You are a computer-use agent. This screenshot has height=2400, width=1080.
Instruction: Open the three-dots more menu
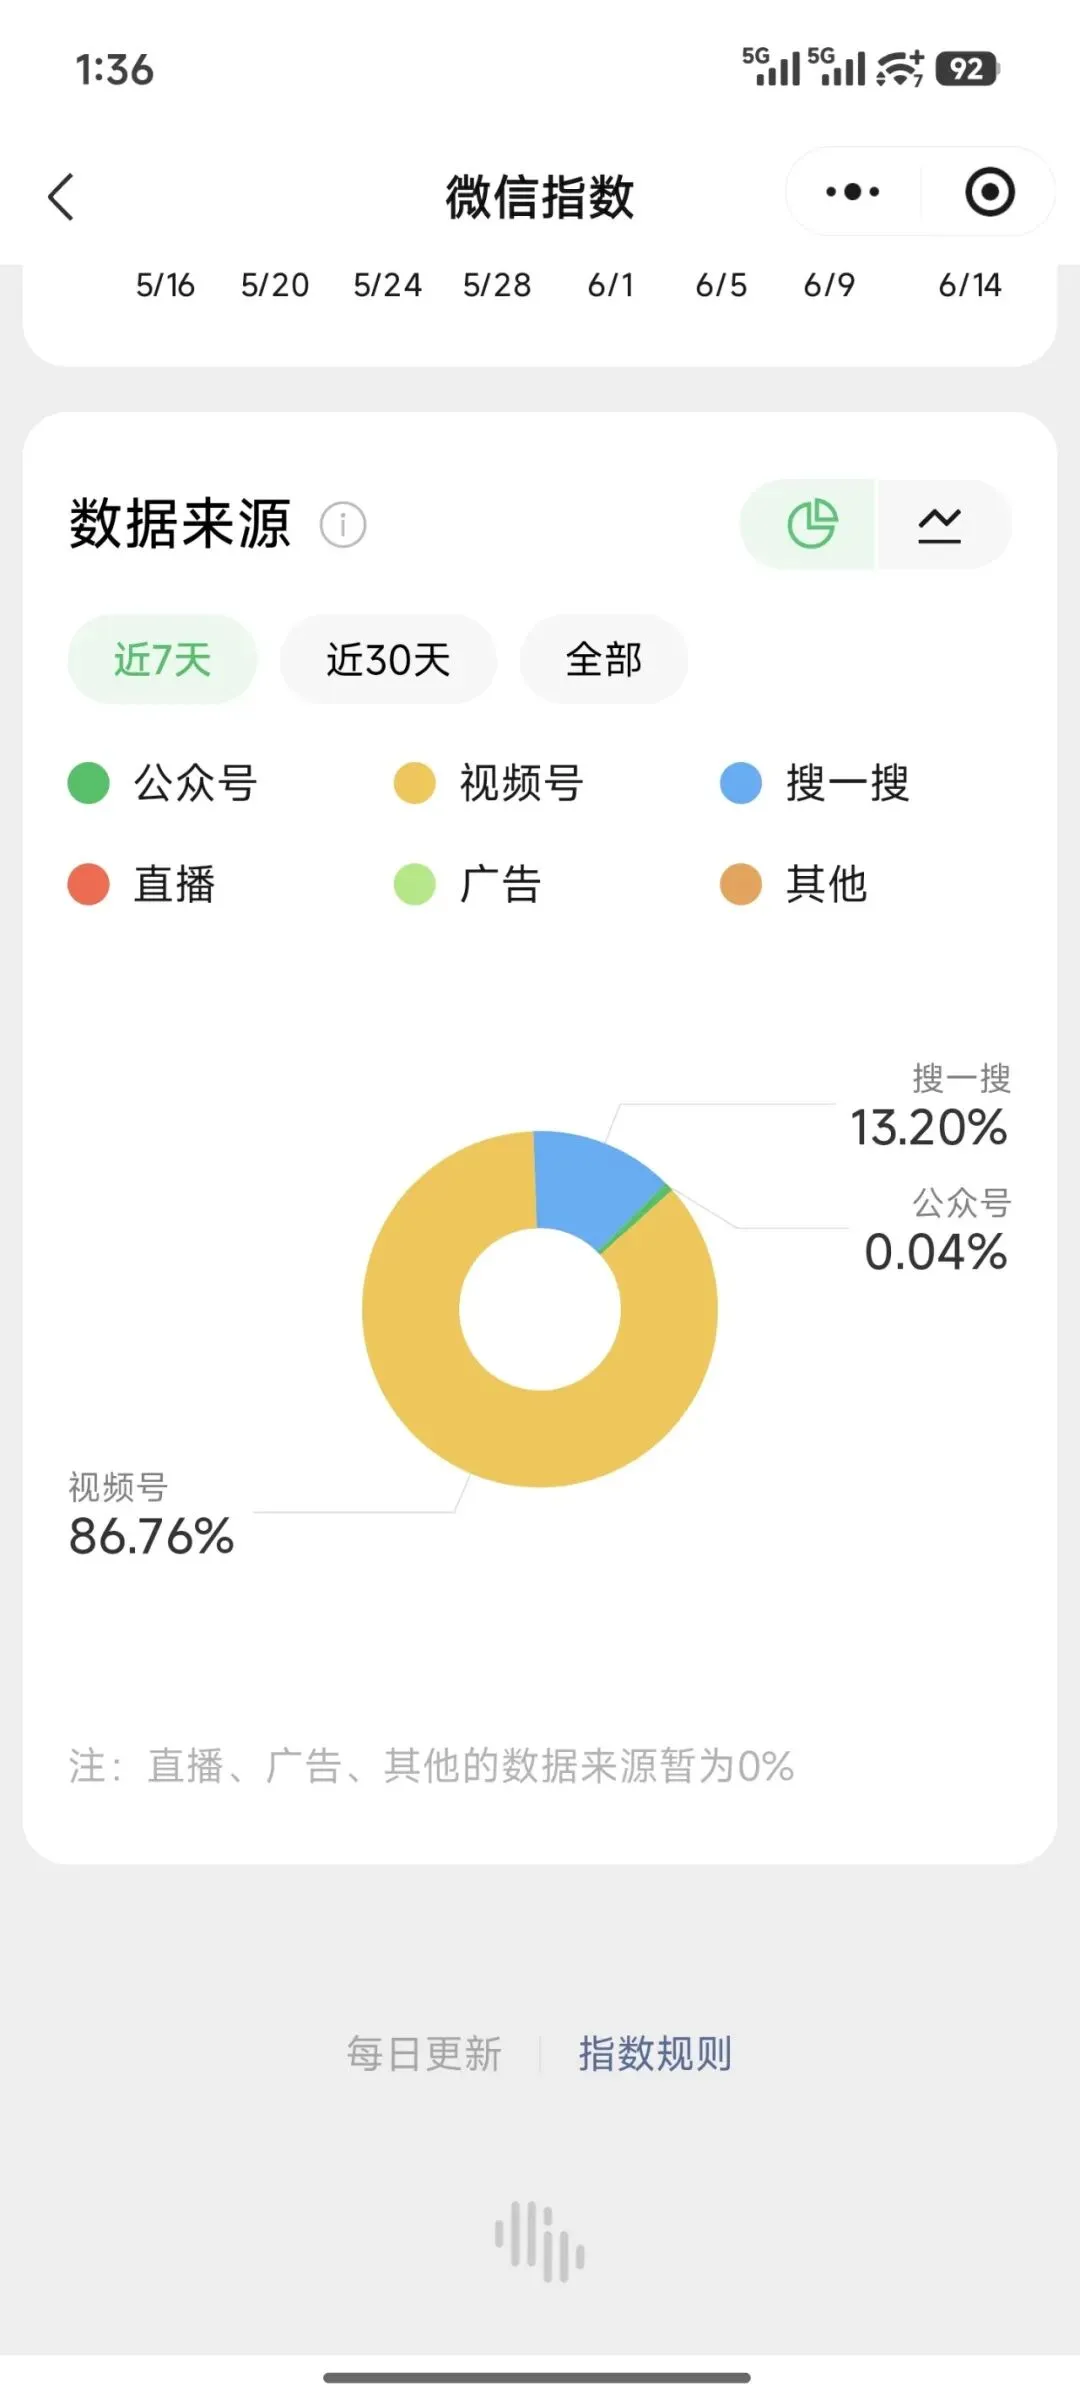pos(852,192)
